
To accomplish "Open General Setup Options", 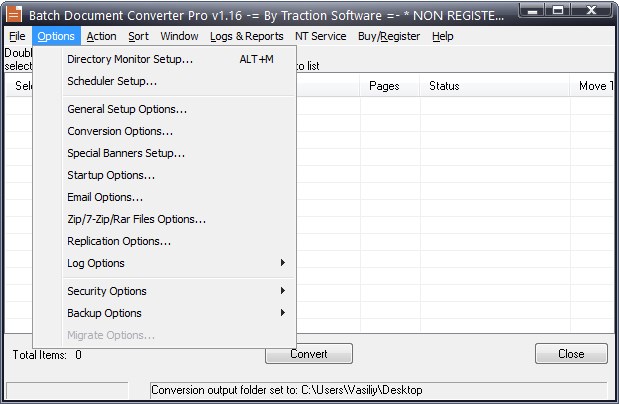I will (127, 109).
